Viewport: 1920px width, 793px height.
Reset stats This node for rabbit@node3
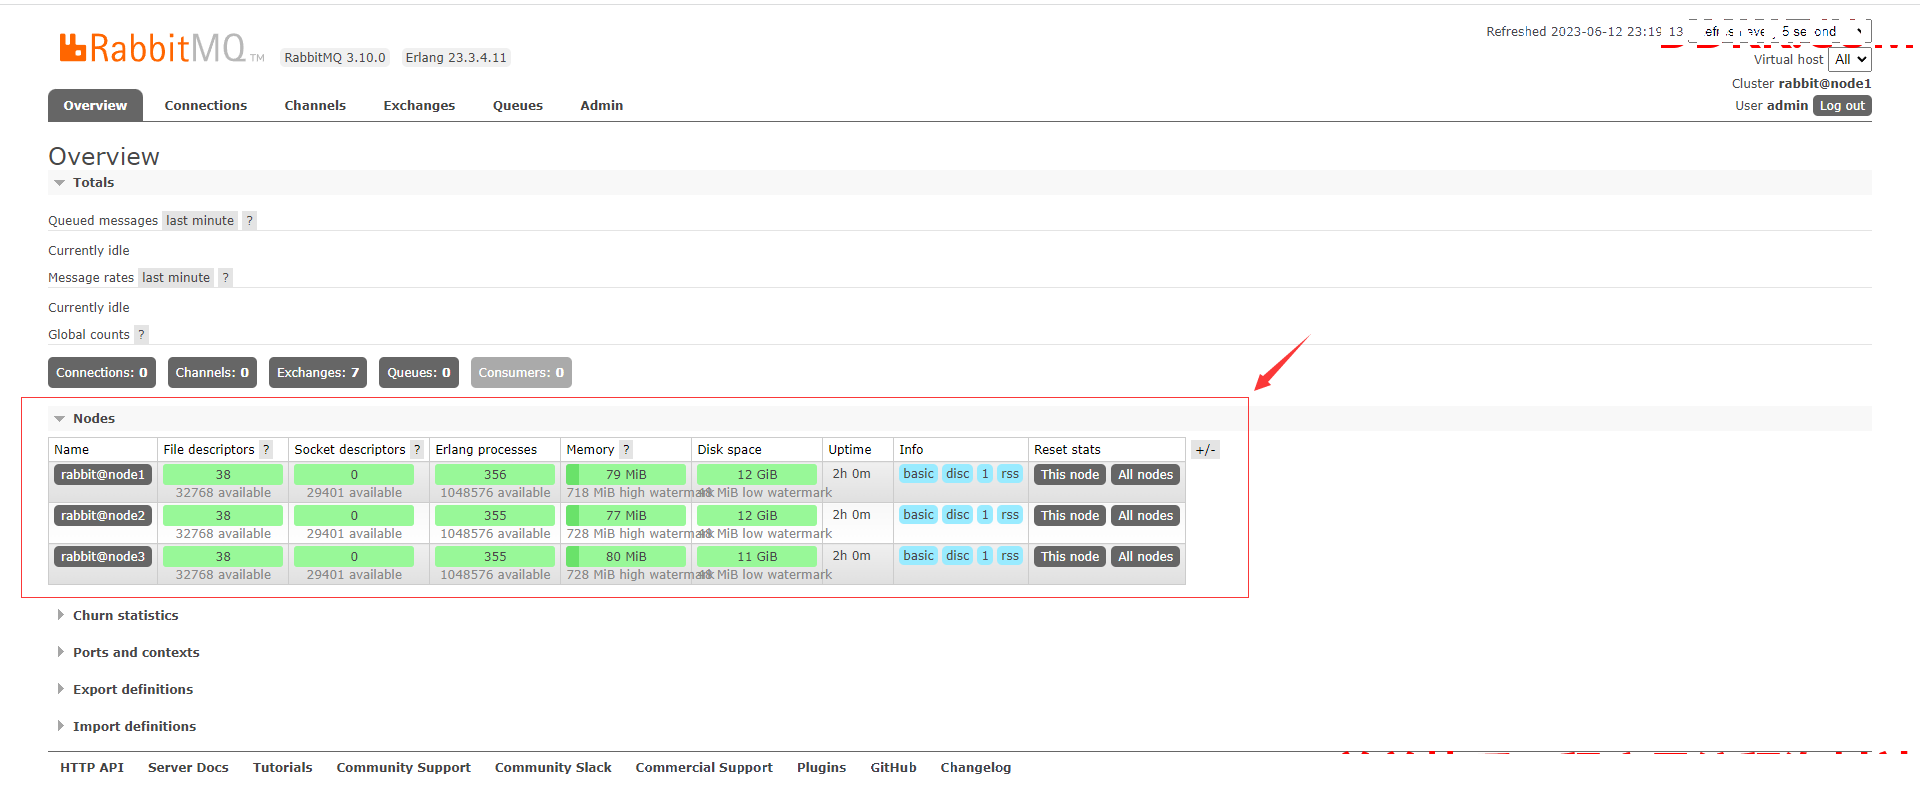tap(1070, 557)
